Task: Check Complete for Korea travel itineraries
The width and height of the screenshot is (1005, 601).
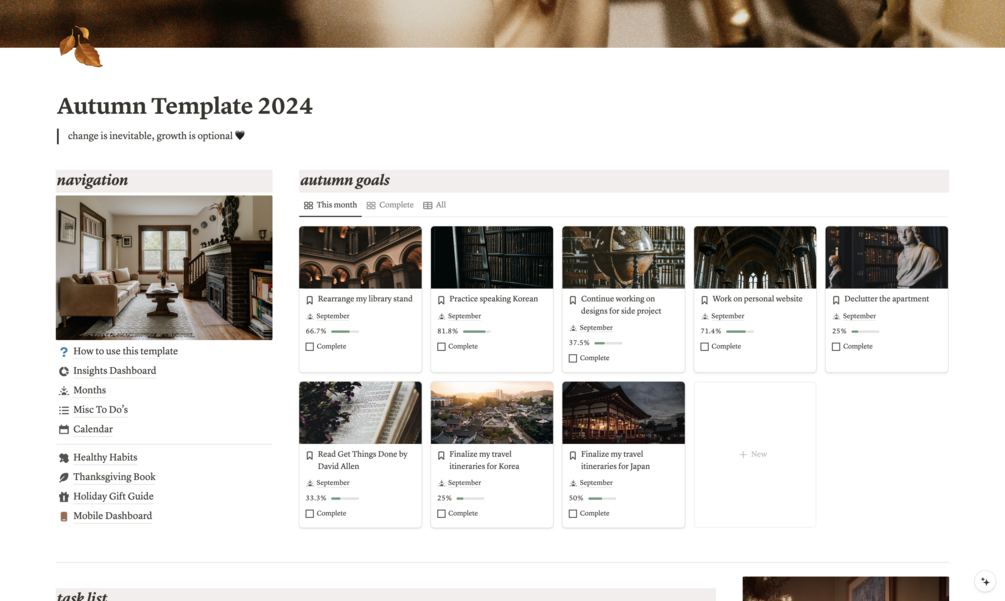Action: click(x=441, y=514)
